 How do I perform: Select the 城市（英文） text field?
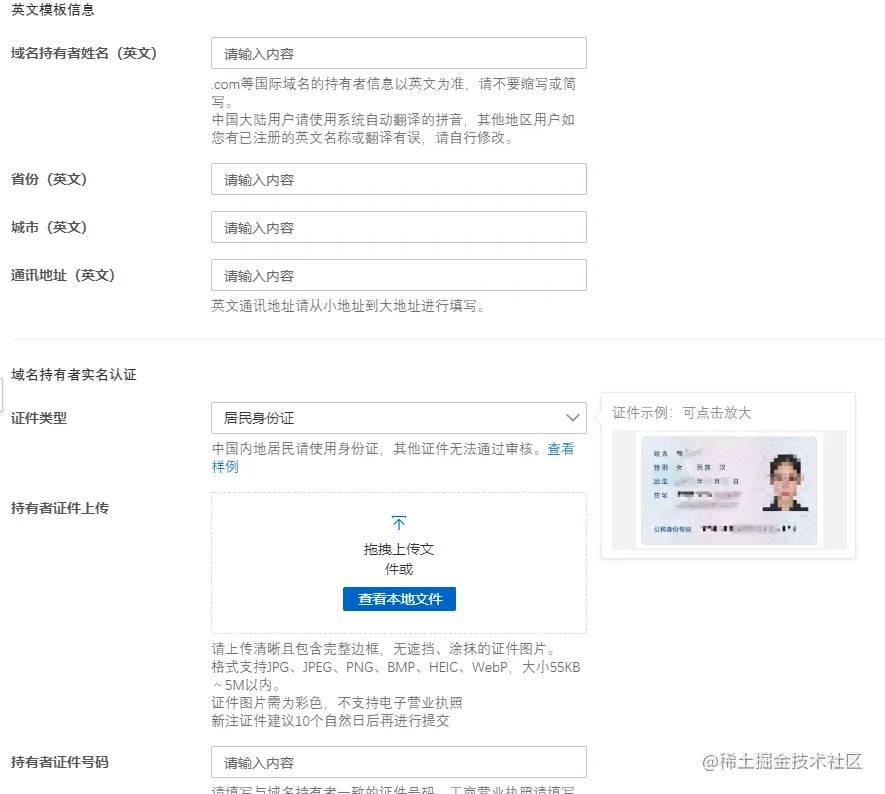click(398, 227)
